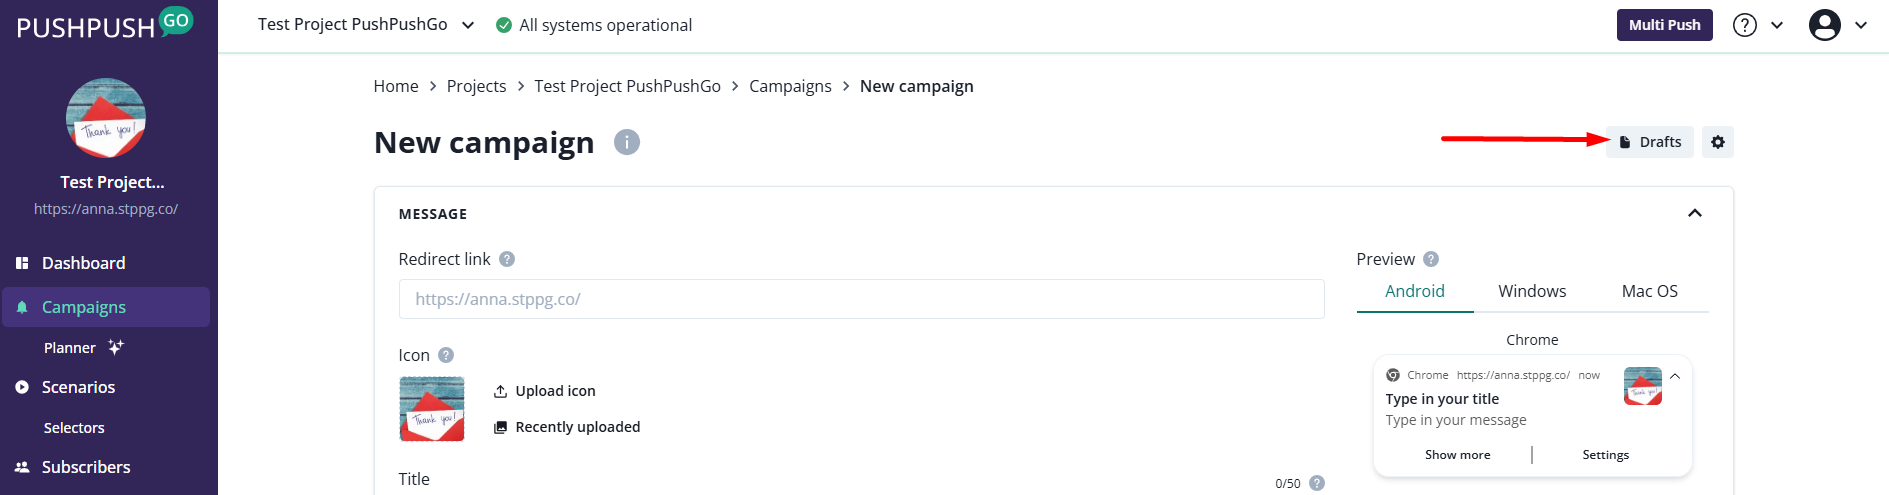The height and width of the screenshot is (495, 1889).
Task: Click the Redirect link help icon
Action: pyautogui.click(x=507, y=259)
